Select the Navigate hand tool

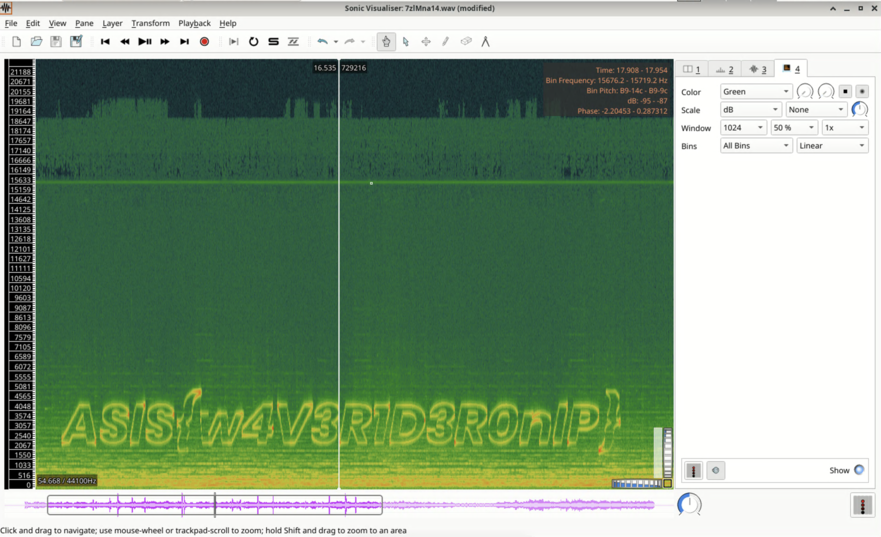point(386,42)
